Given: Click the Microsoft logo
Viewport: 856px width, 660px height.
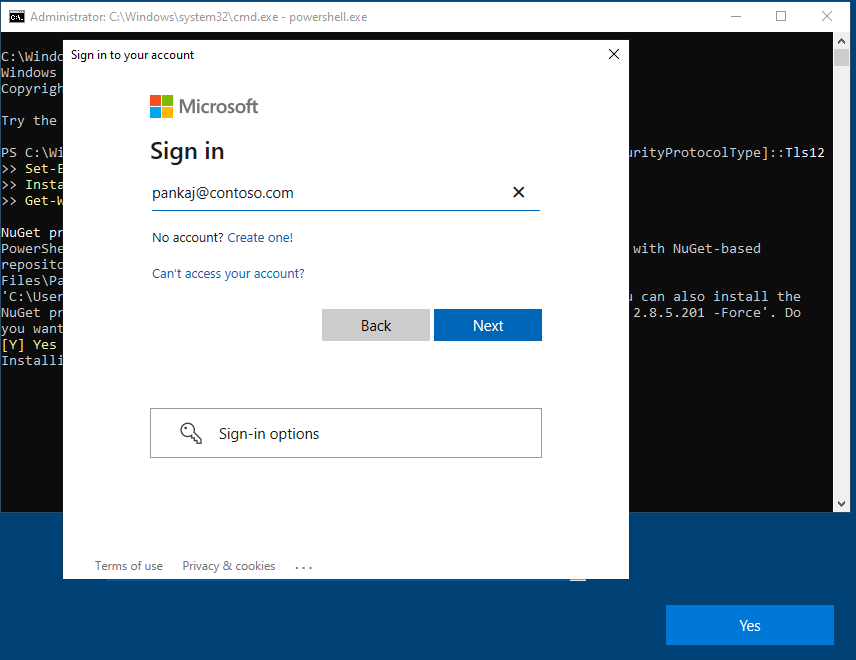Looking at the screenshot, I should coord(204,106).
